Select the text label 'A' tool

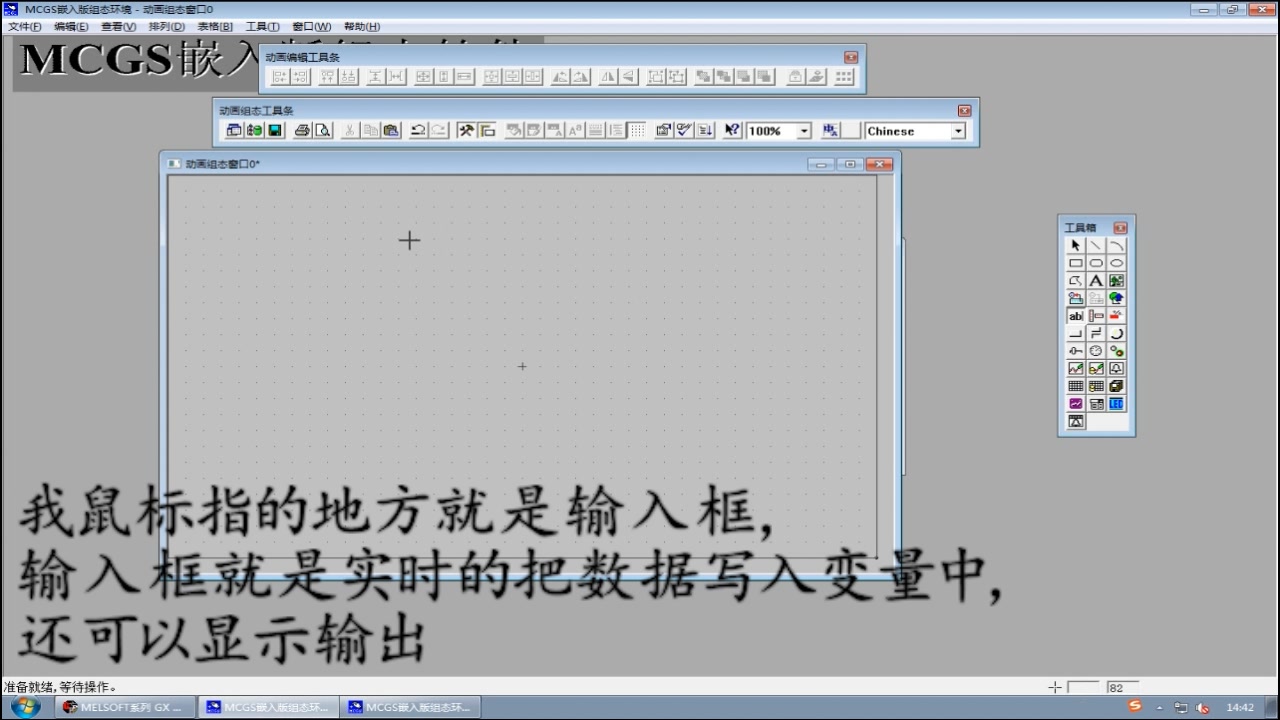[x=1096, y=281]
